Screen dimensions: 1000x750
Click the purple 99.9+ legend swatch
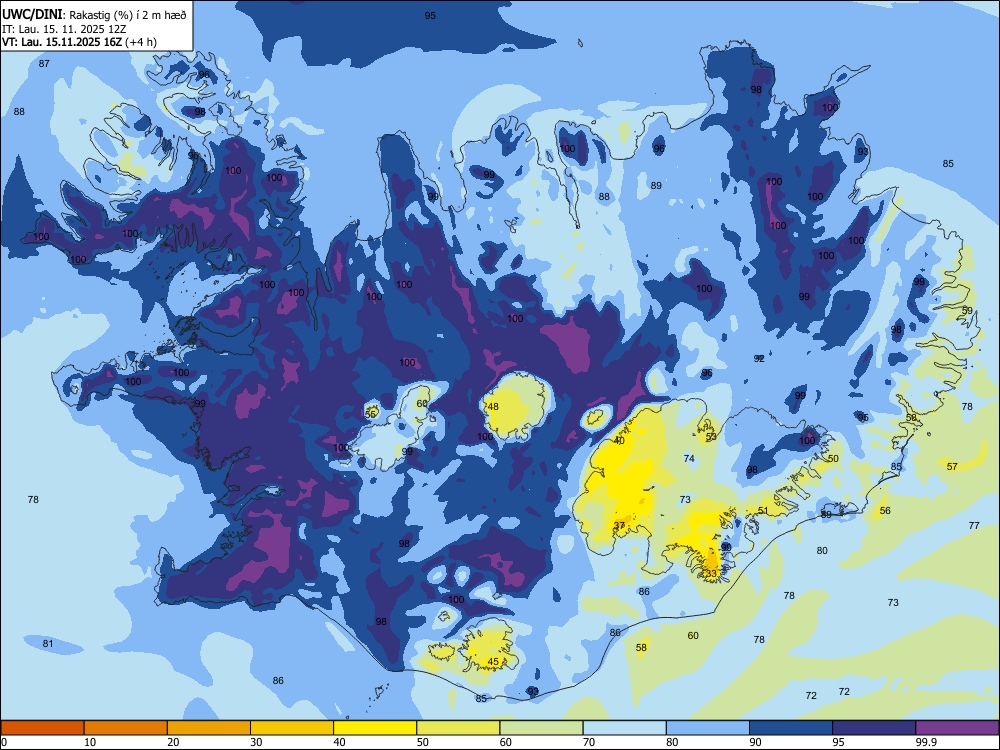click(957, 728)
